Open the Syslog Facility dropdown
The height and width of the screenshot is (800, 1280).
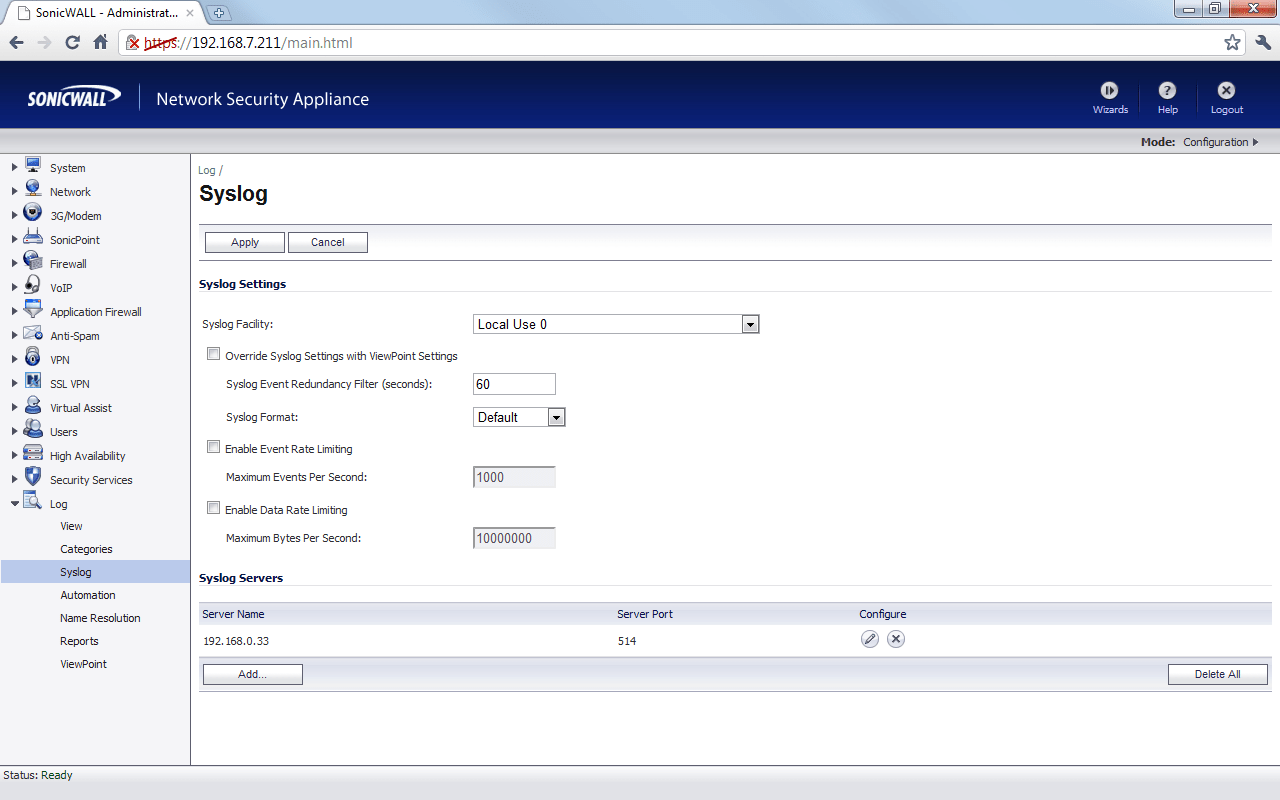pyautogui.click(x=749, y=323)
